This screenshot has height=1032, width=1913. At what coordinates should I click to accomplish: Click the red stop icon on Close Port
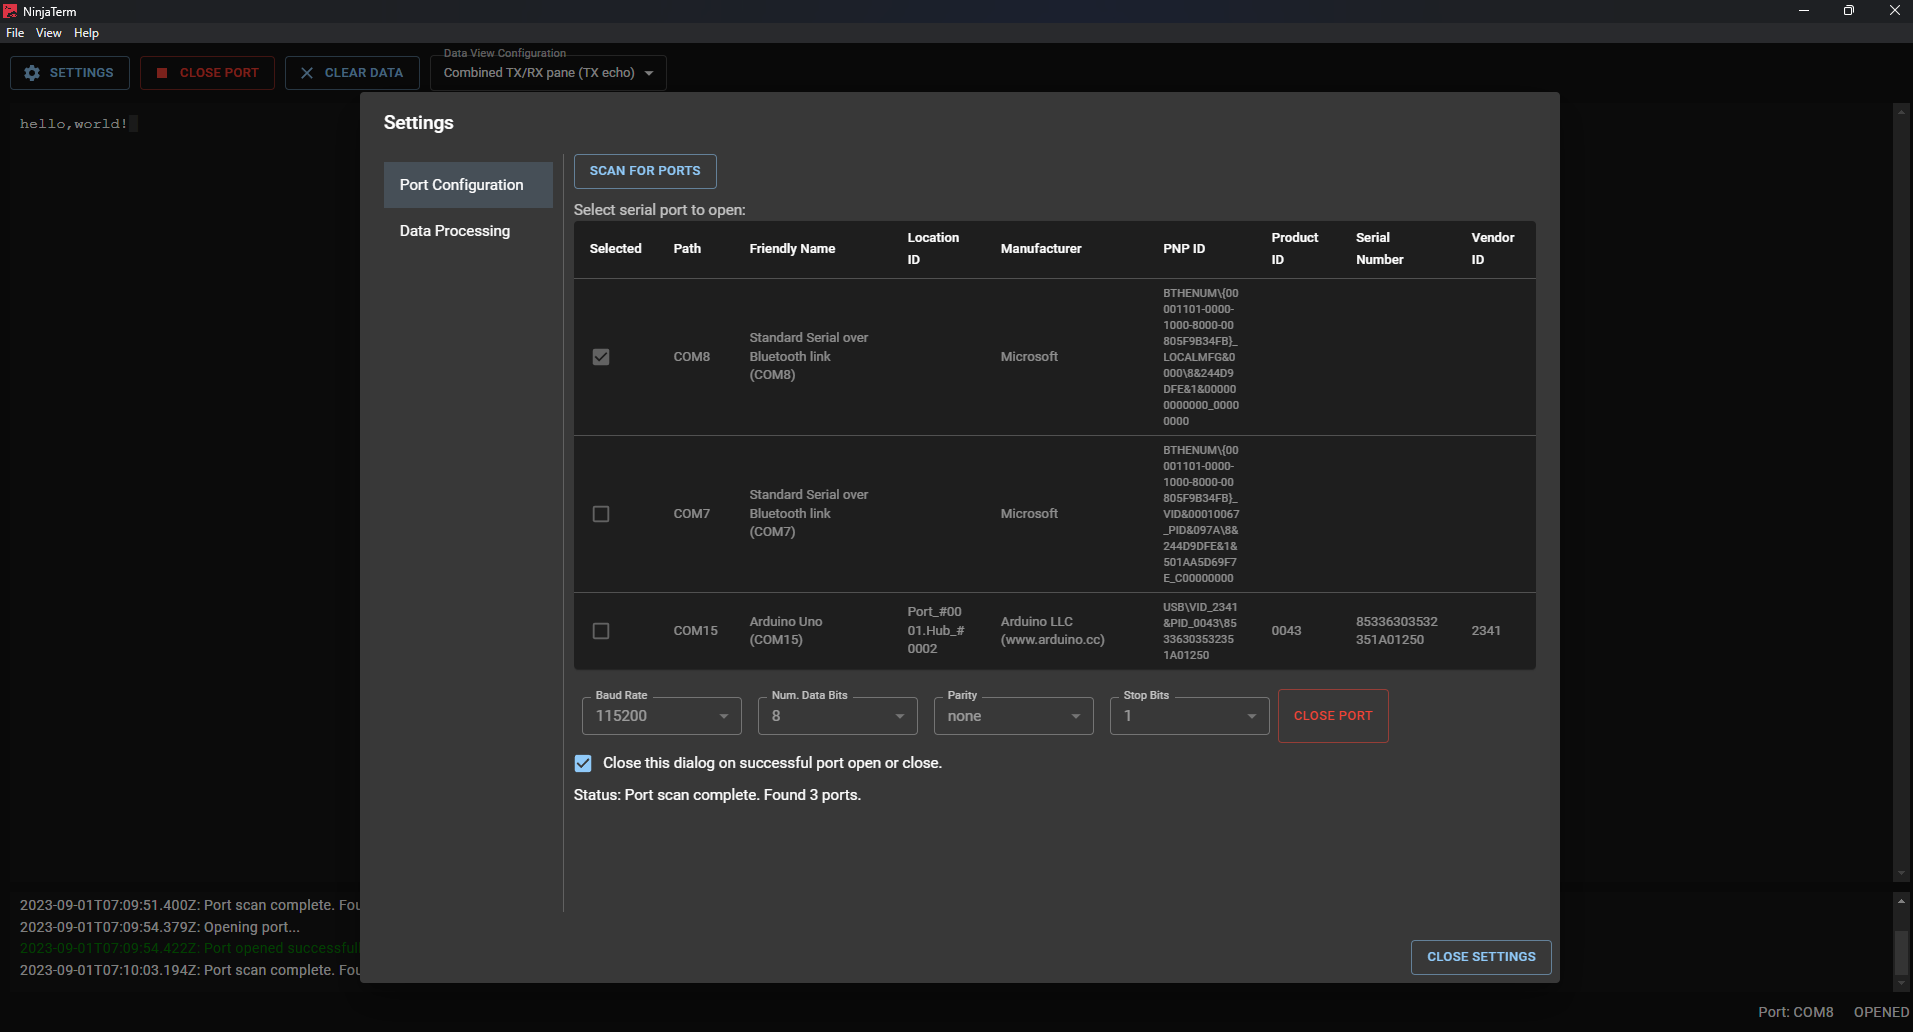point(162,73)
